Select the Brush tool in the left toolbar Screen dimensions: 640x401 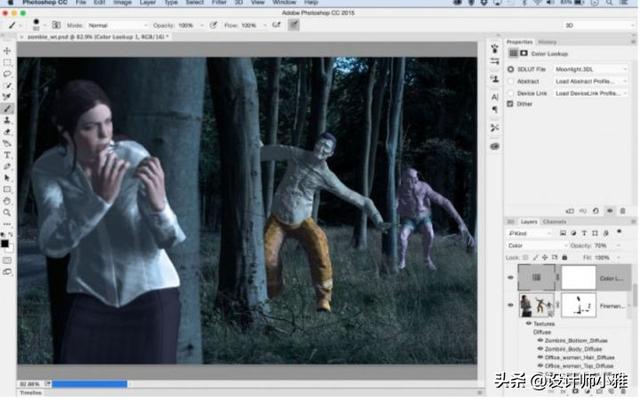8,109
